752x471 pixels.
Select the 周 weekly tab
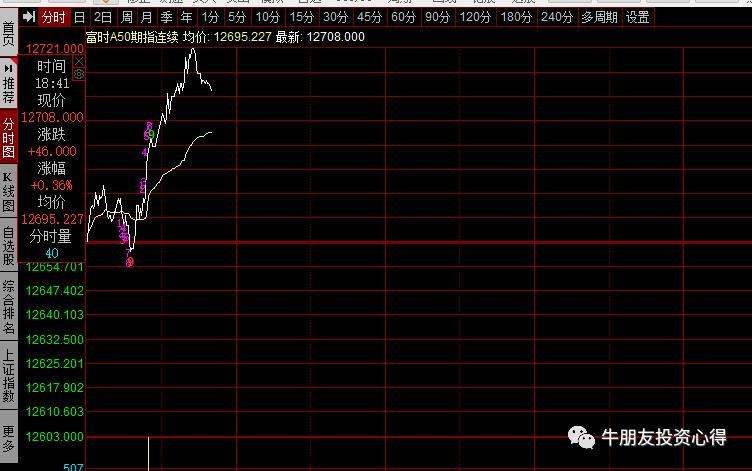pyautogui.click(x=127, y=18)
